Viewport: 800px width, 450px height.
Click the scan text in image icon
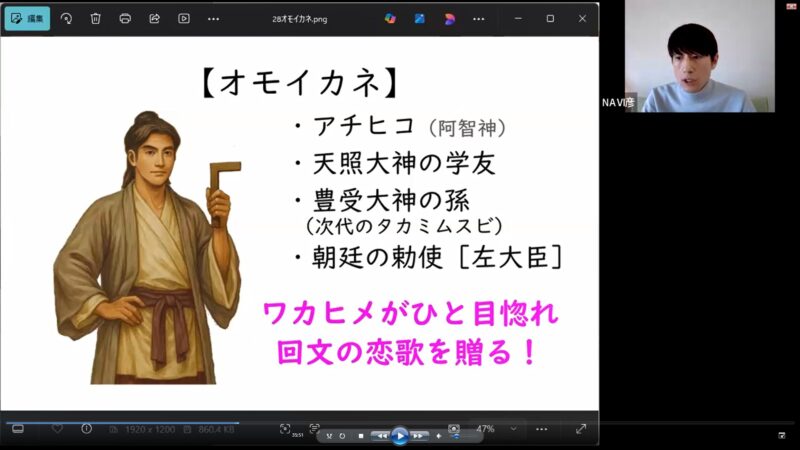coord(285,429)
